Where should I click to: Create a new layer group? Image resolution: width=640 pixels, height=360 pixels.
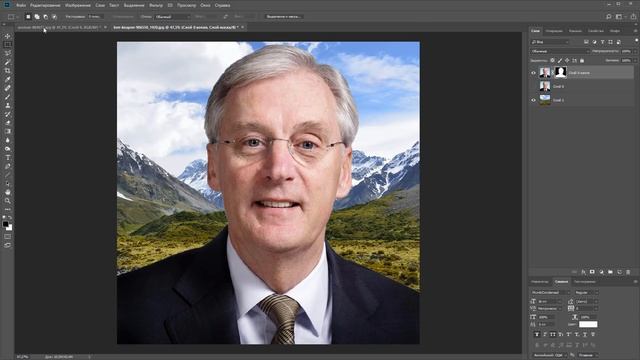(x=610, y=272)
